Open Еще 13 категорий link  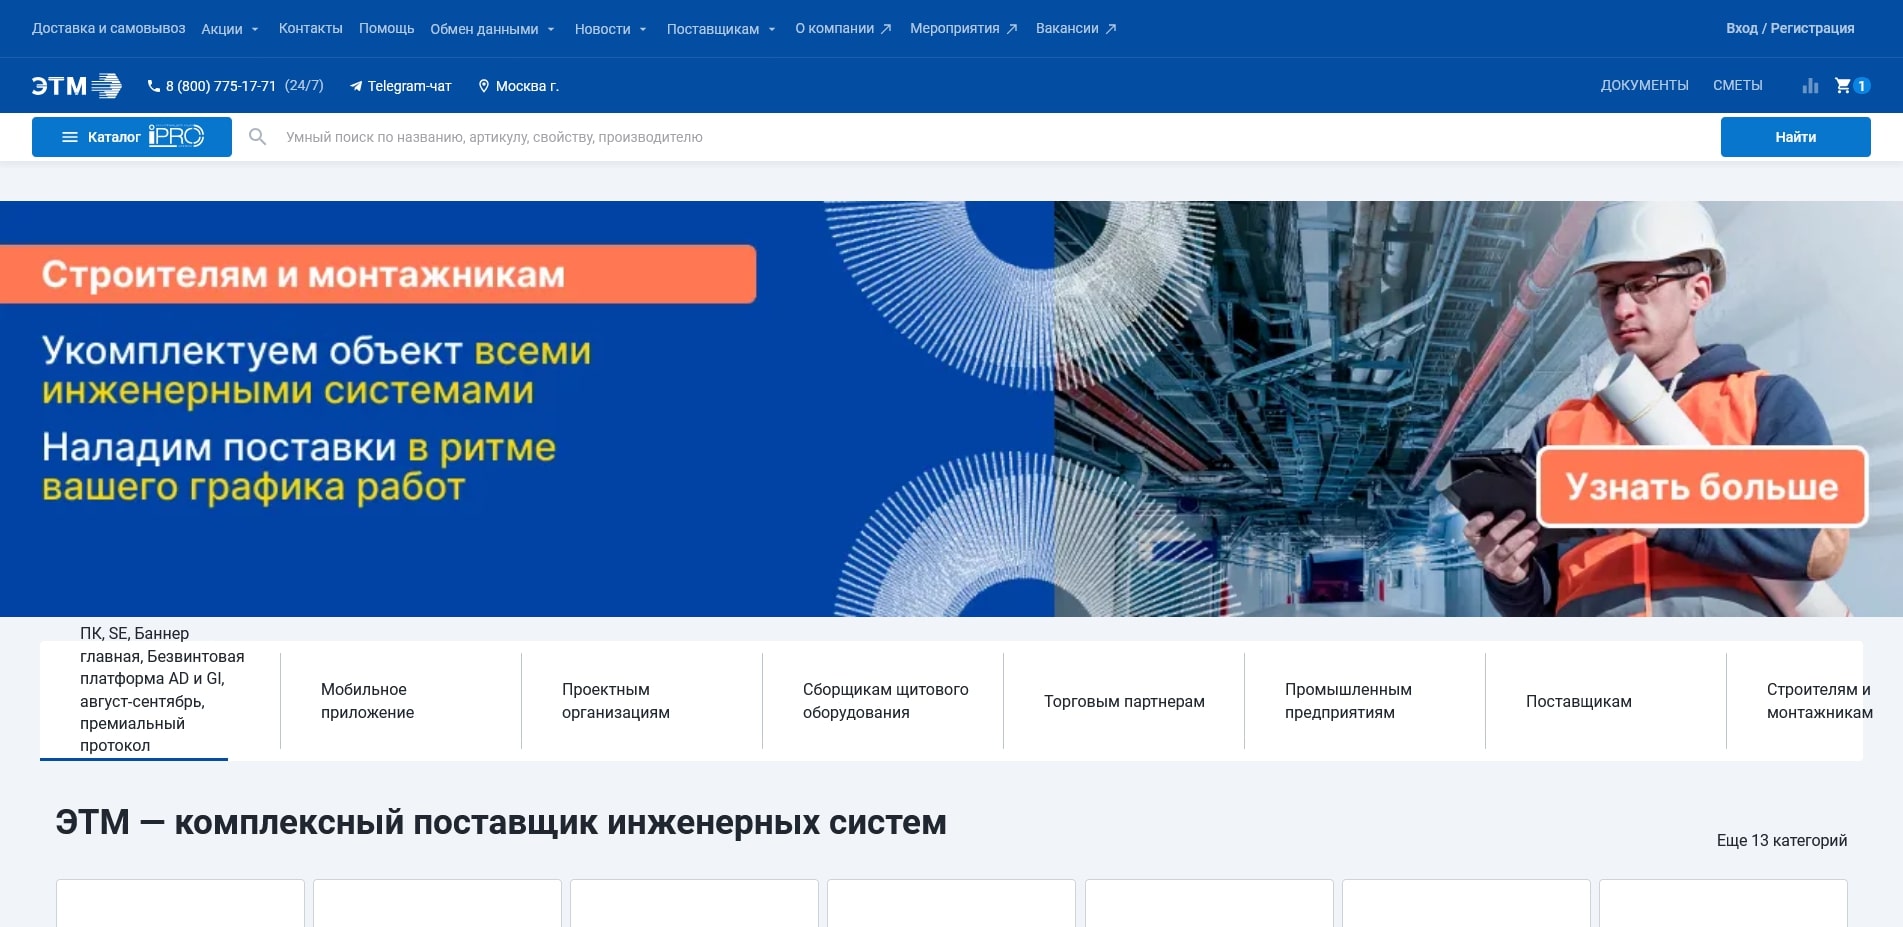(1781, 841)
